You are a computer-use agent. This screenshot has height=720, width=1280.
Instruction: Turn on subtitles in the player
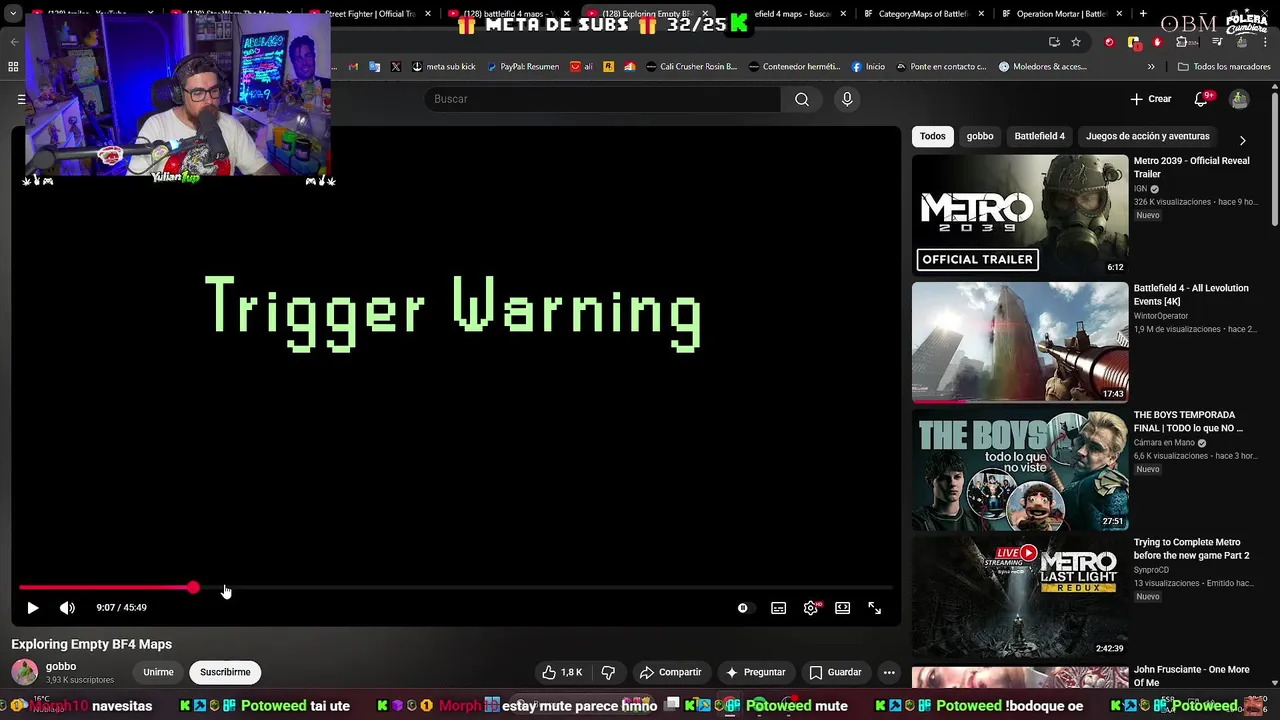[x=778, y=608]
